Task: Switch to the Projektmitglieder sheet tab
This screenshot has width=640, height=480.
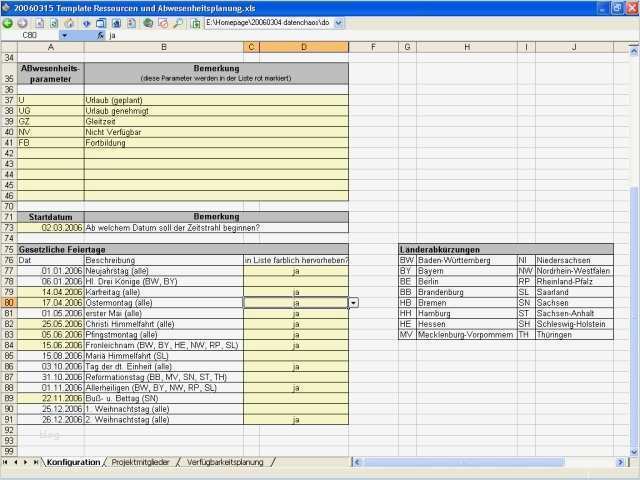Action: coord(140,462)
